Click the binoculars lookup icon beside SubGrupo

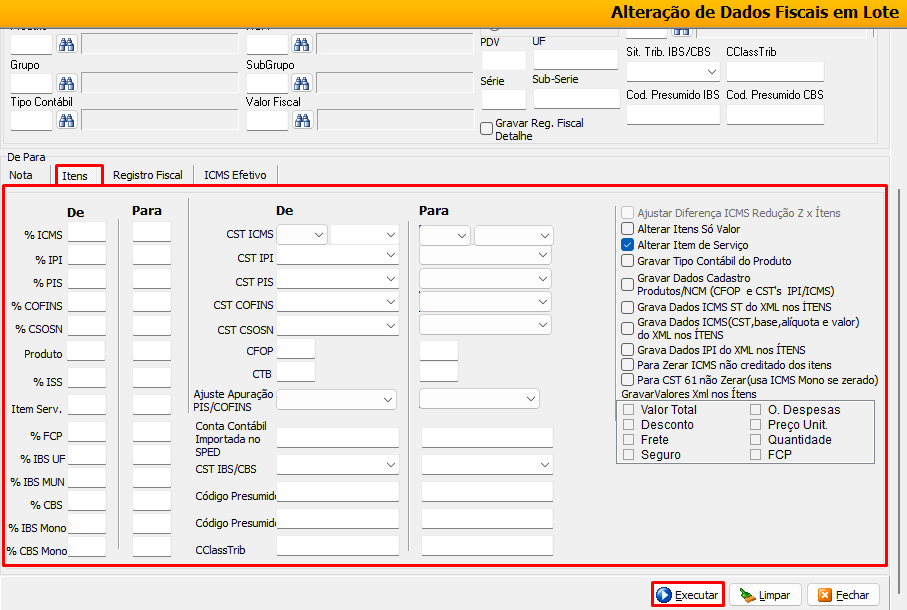(x=302, y=83)
